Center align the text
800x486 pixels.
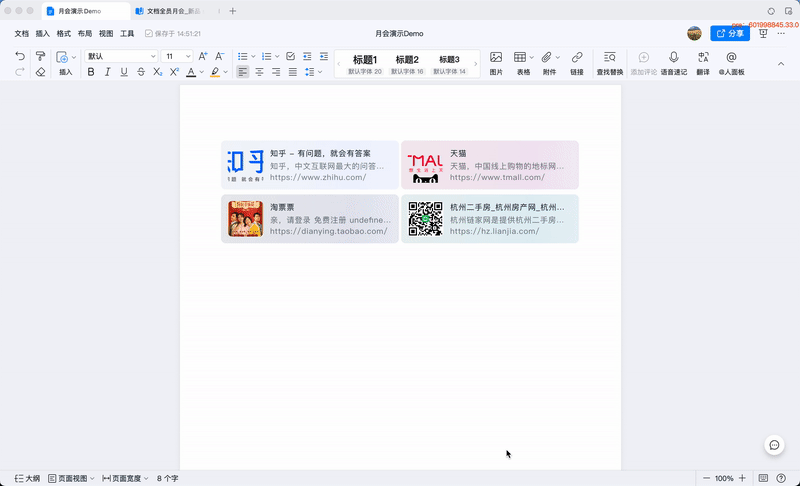point(259,72)
